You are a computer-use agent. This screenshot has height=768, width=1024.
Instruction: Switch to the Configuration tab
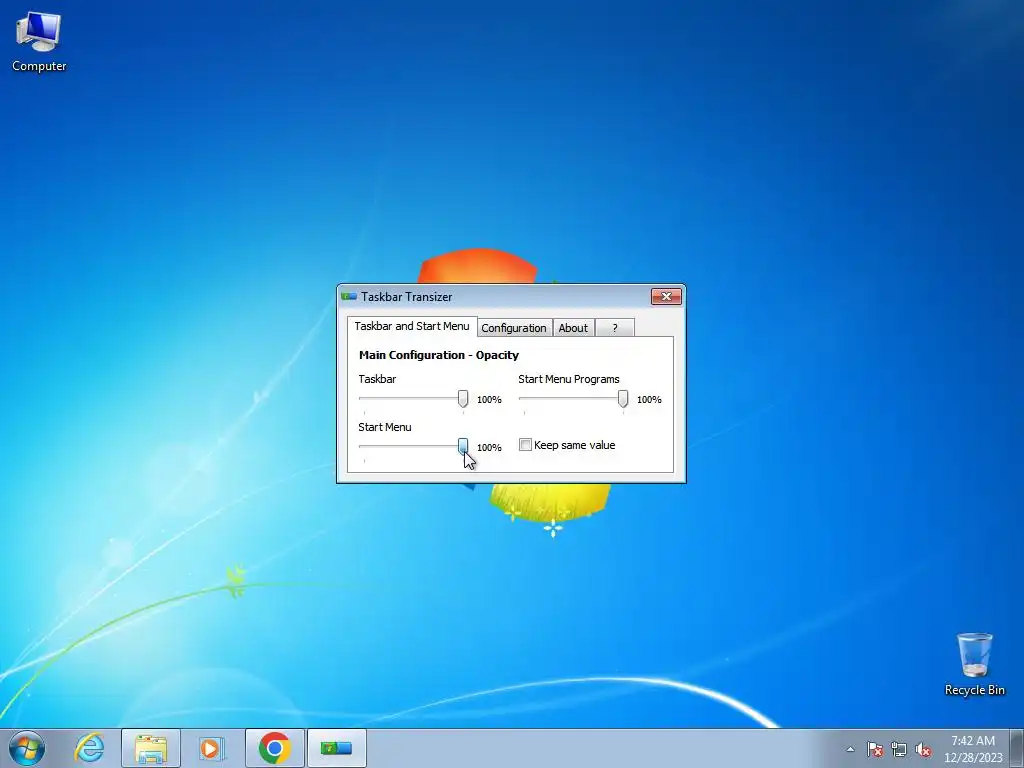pos(514,328)
